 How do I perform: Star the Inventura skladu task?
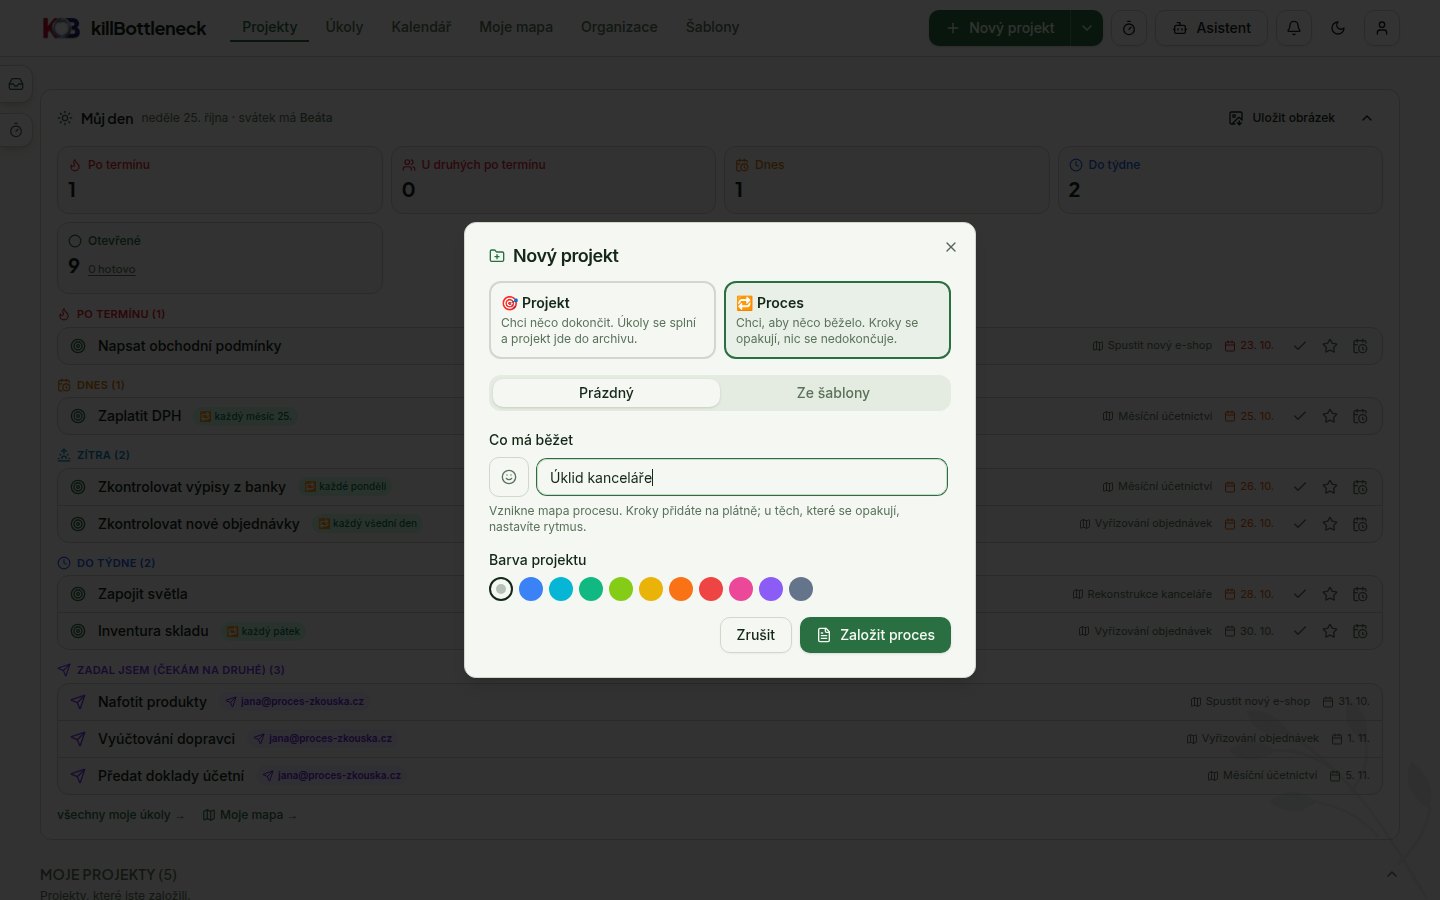(1330, 631)
